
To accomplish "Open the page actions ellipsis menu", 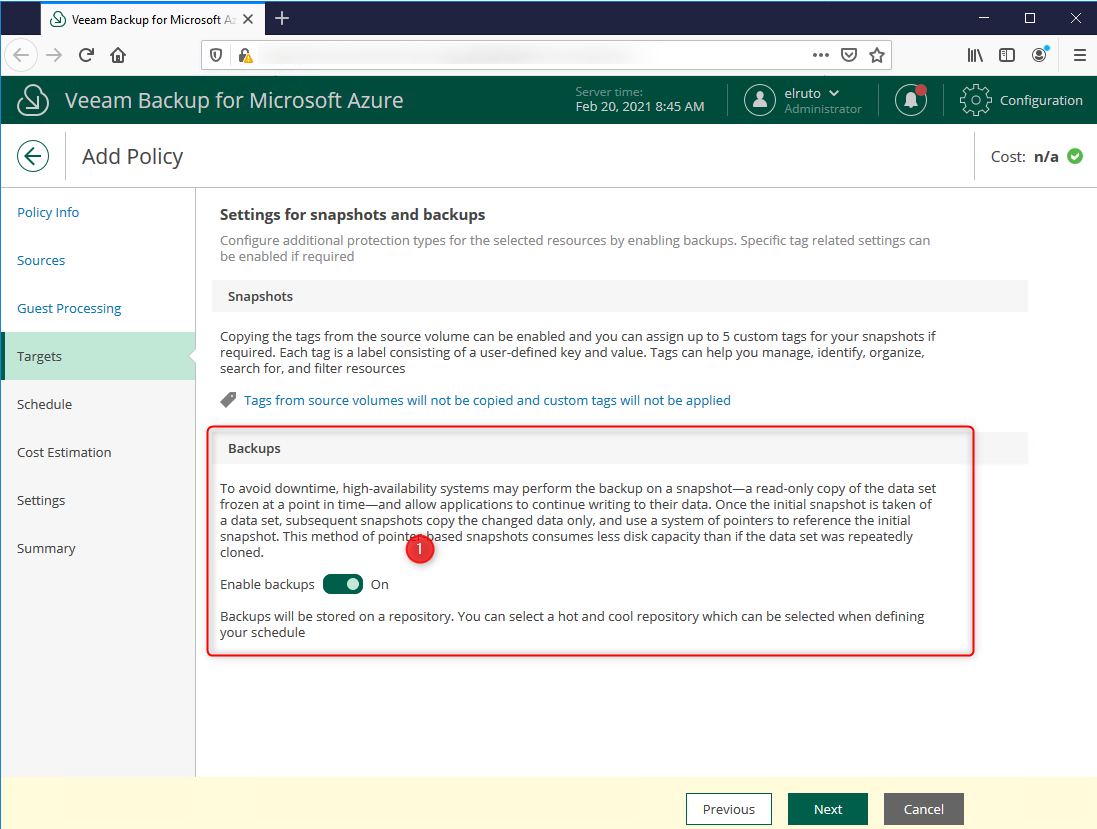I will coord(820,55).
